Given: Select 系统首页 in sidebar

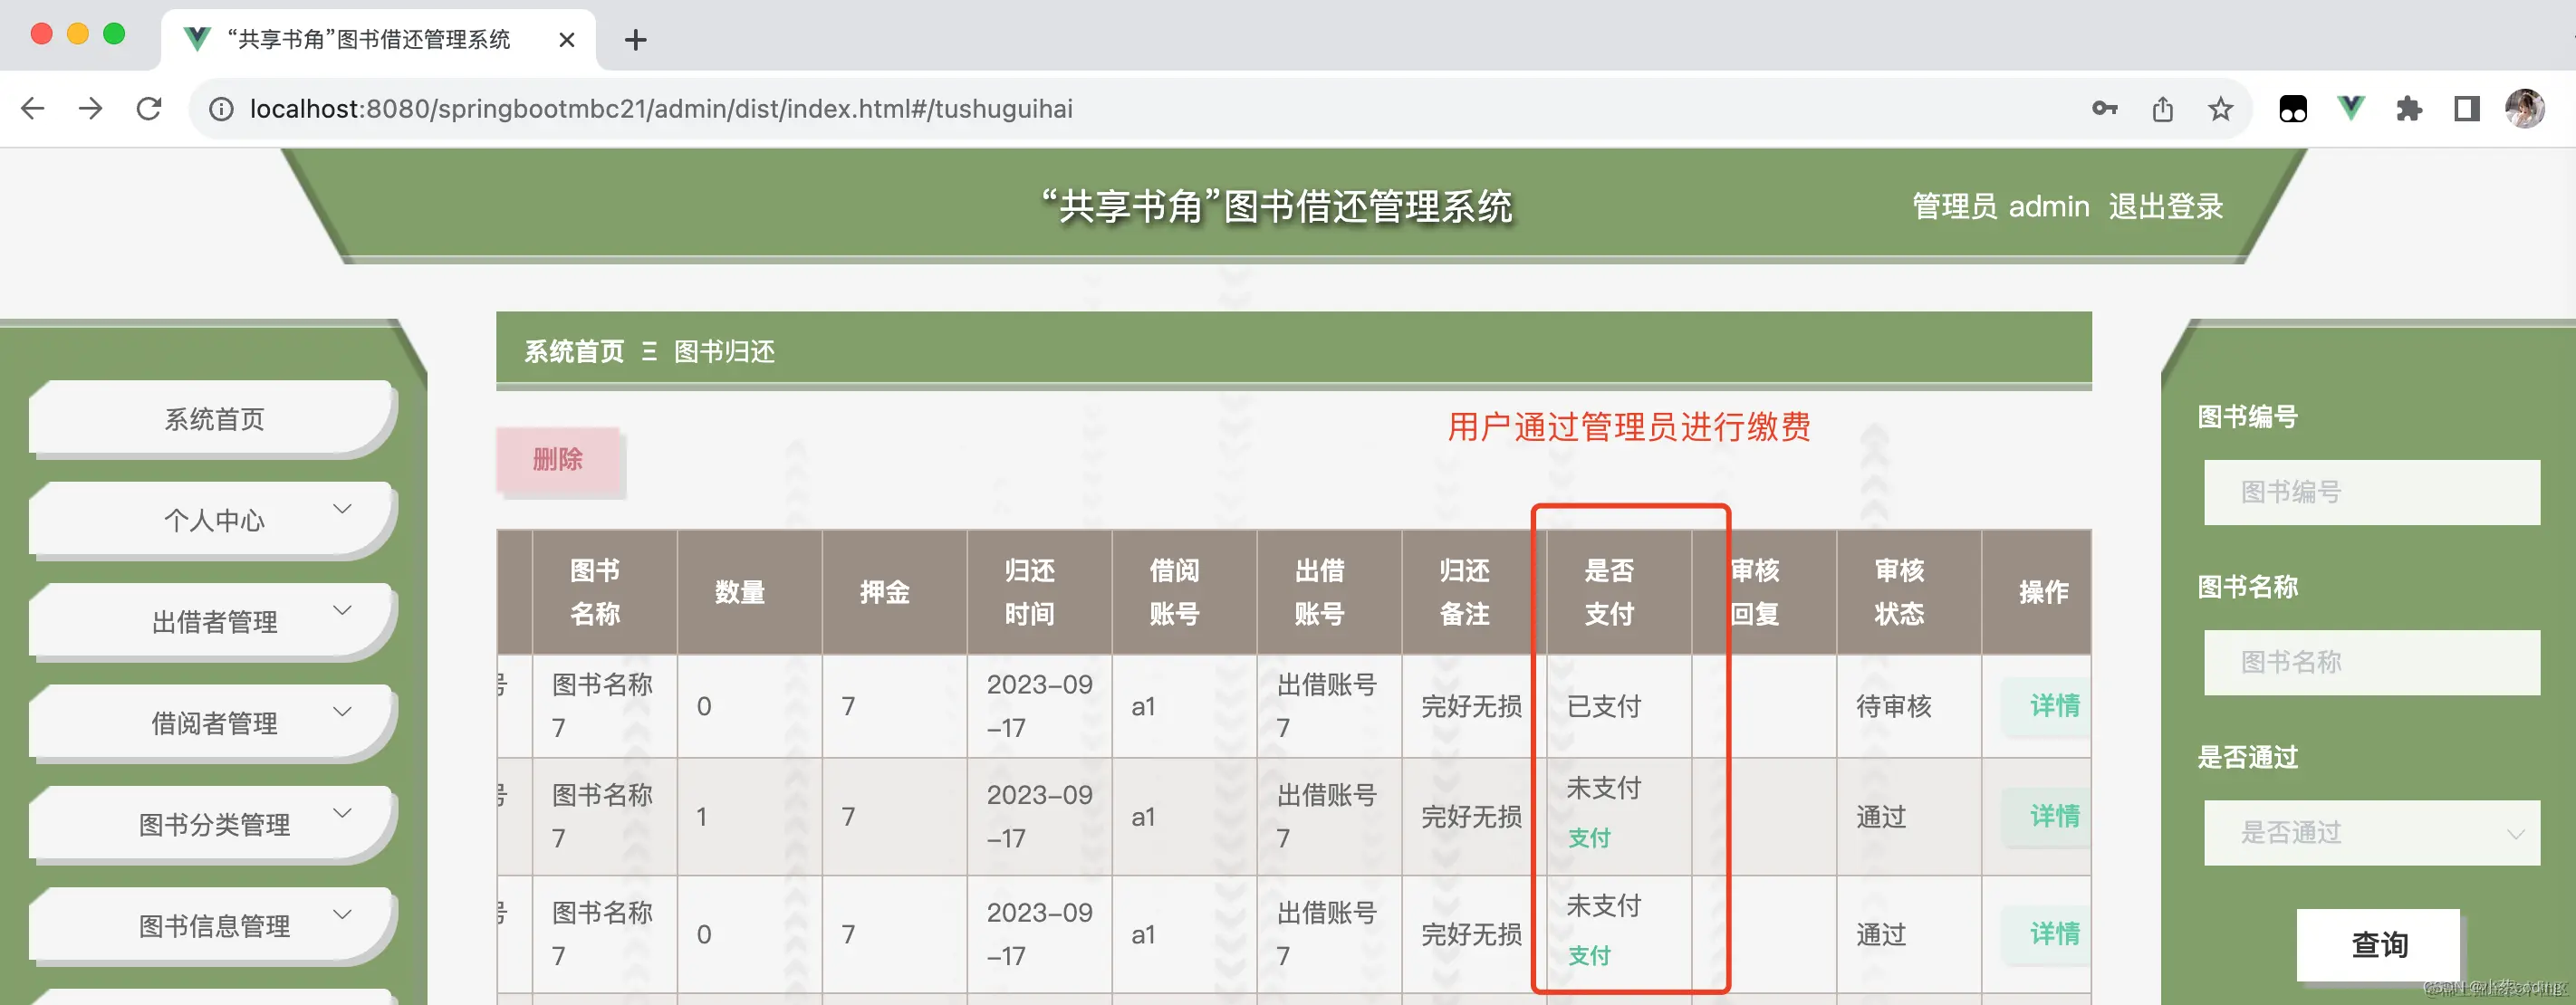Looking at the screenshot, I should pyautogui.click(x=213, y=419).
